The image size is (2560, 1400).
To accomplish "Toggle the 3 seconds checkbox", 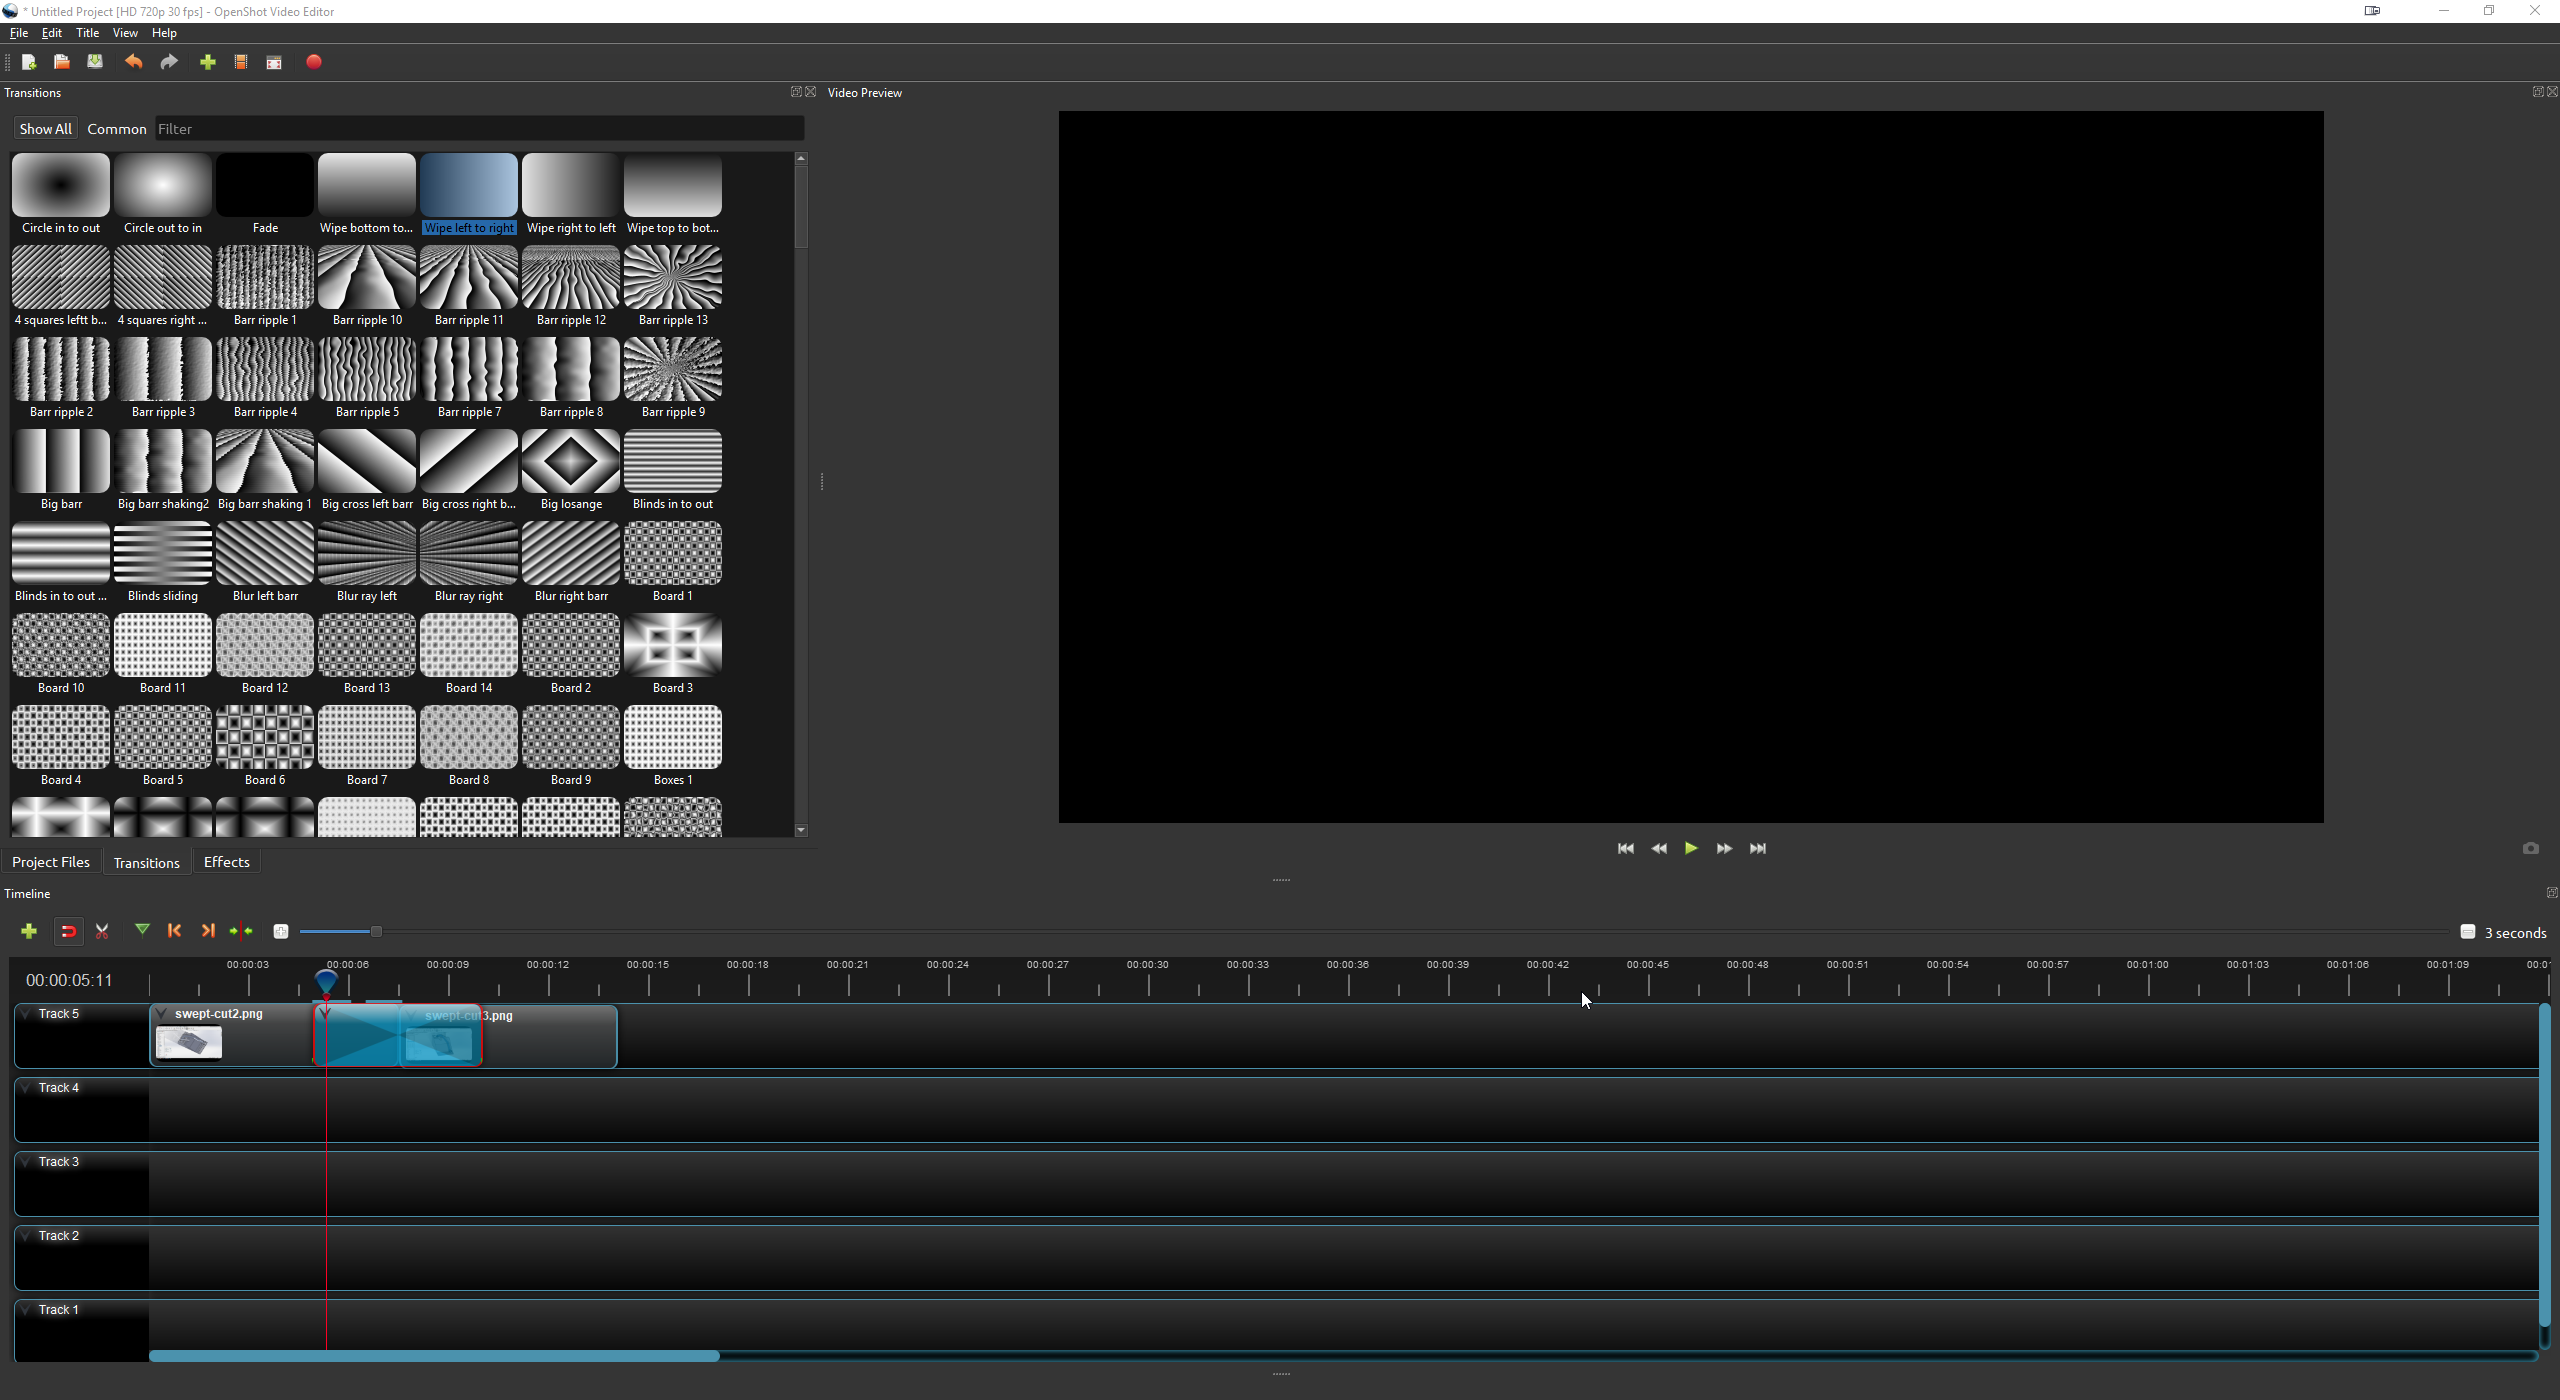I will (x=2467, y=931).
